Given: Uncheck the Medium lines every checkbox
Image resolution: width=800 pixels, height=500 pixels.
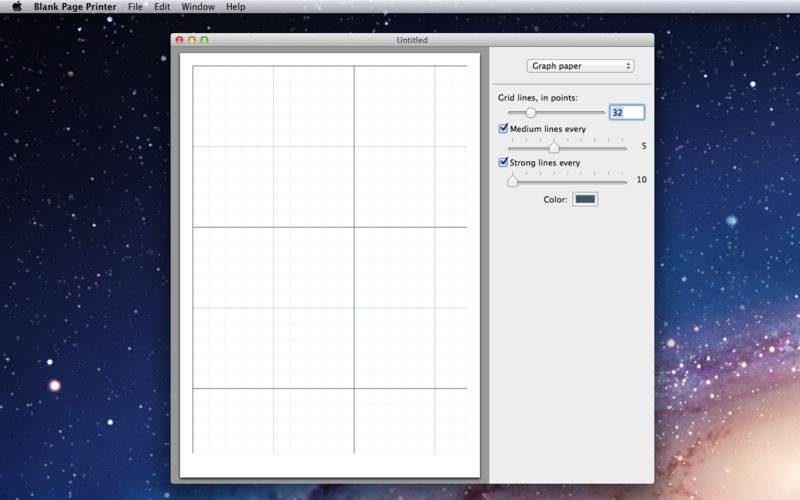Looking at the screenshot, I should [503, 128].
